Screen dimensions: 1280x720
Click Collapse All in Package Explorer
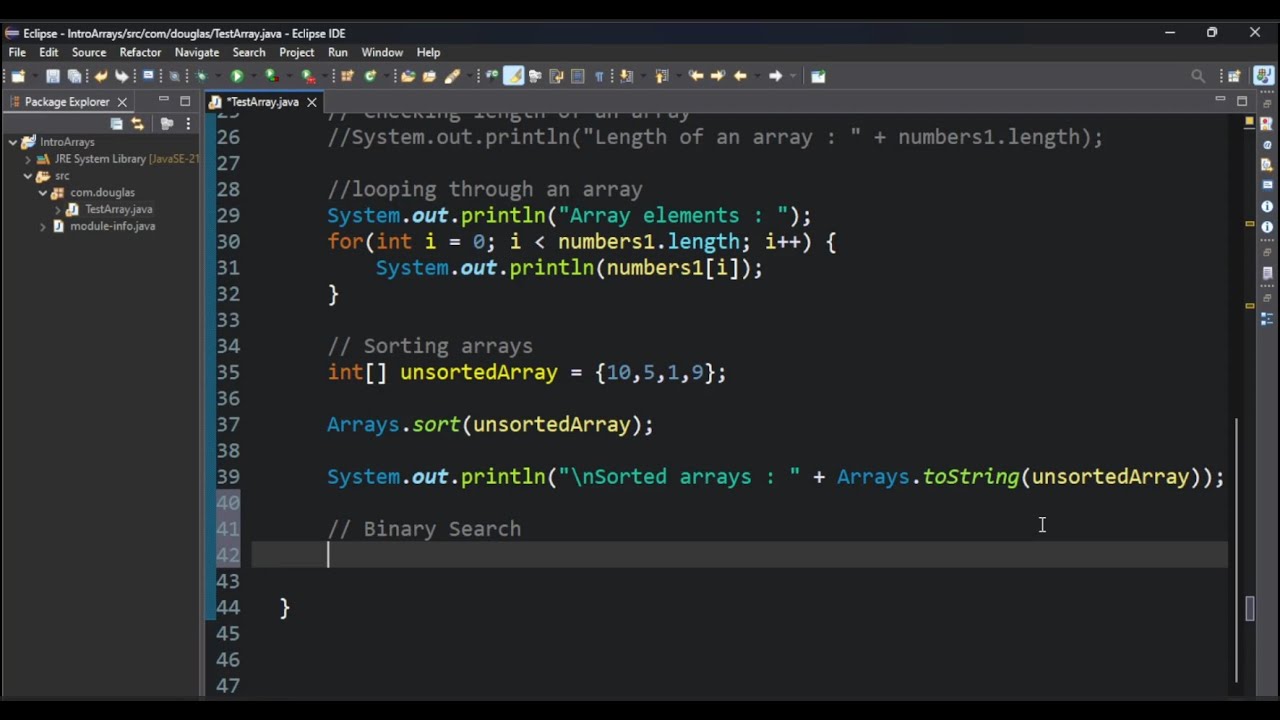click(117, 124)
